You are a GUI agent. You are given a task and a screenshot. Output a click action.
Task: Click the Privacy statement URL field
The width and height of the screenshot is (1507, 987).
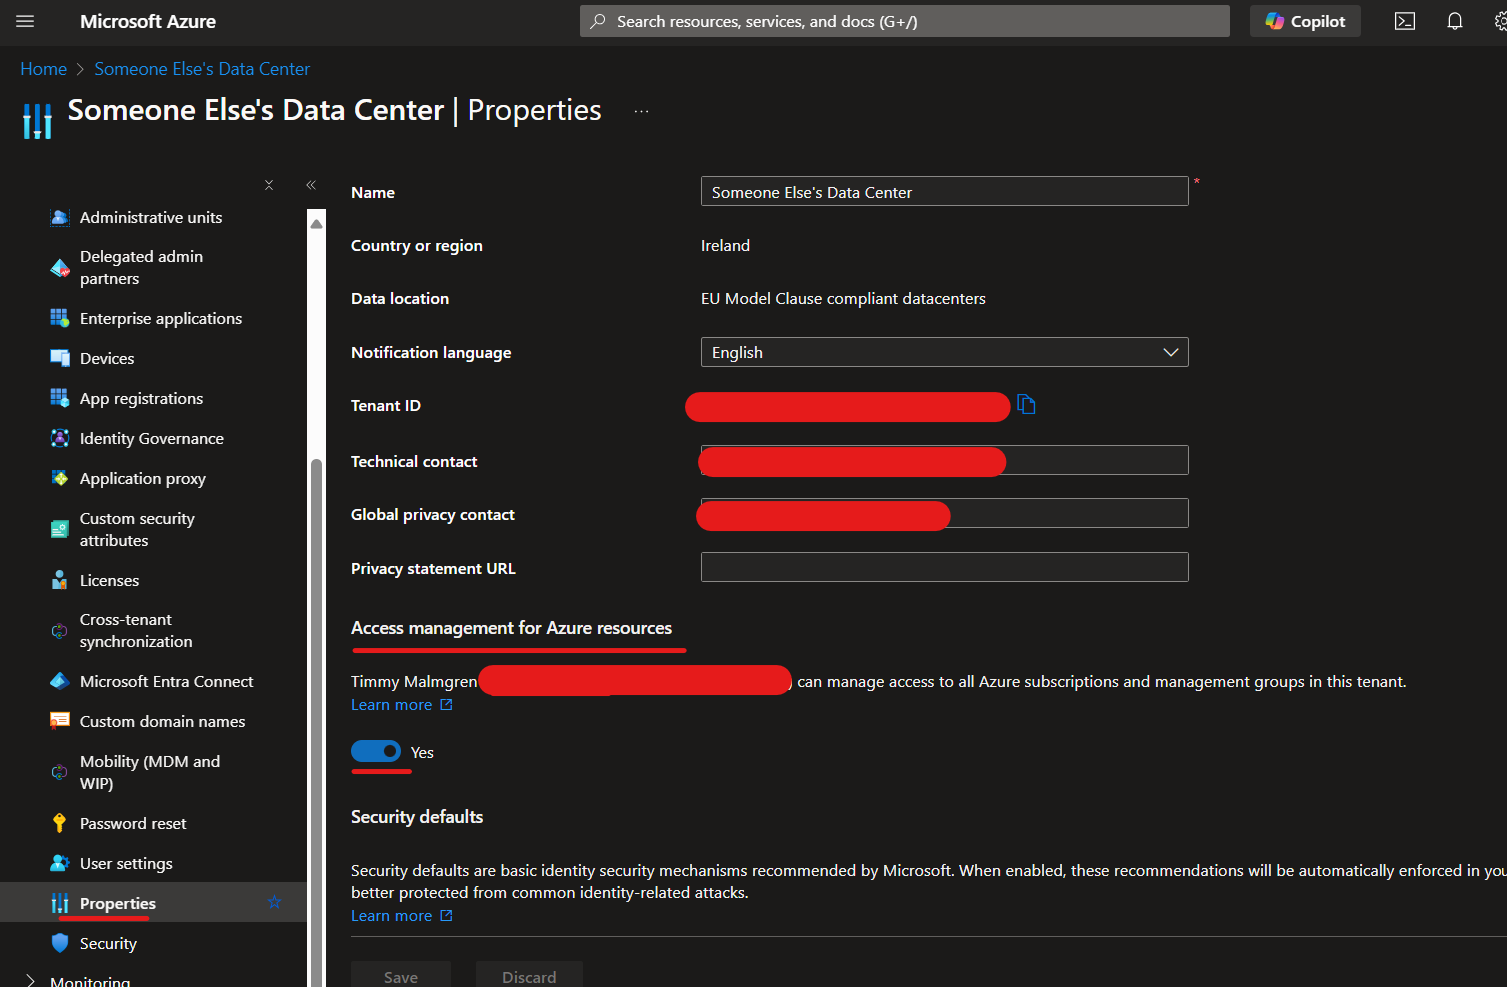click(944, 567)
